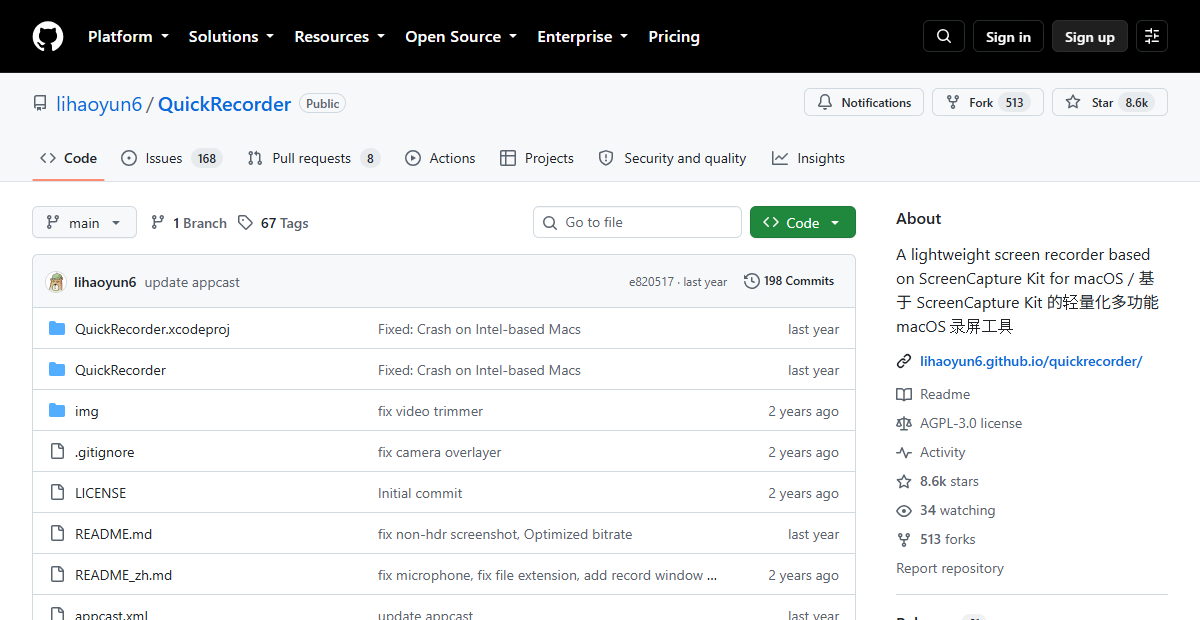1200x620 pixels.
Task: Click folder icon for img row
Action: click(x=57, y=411)
